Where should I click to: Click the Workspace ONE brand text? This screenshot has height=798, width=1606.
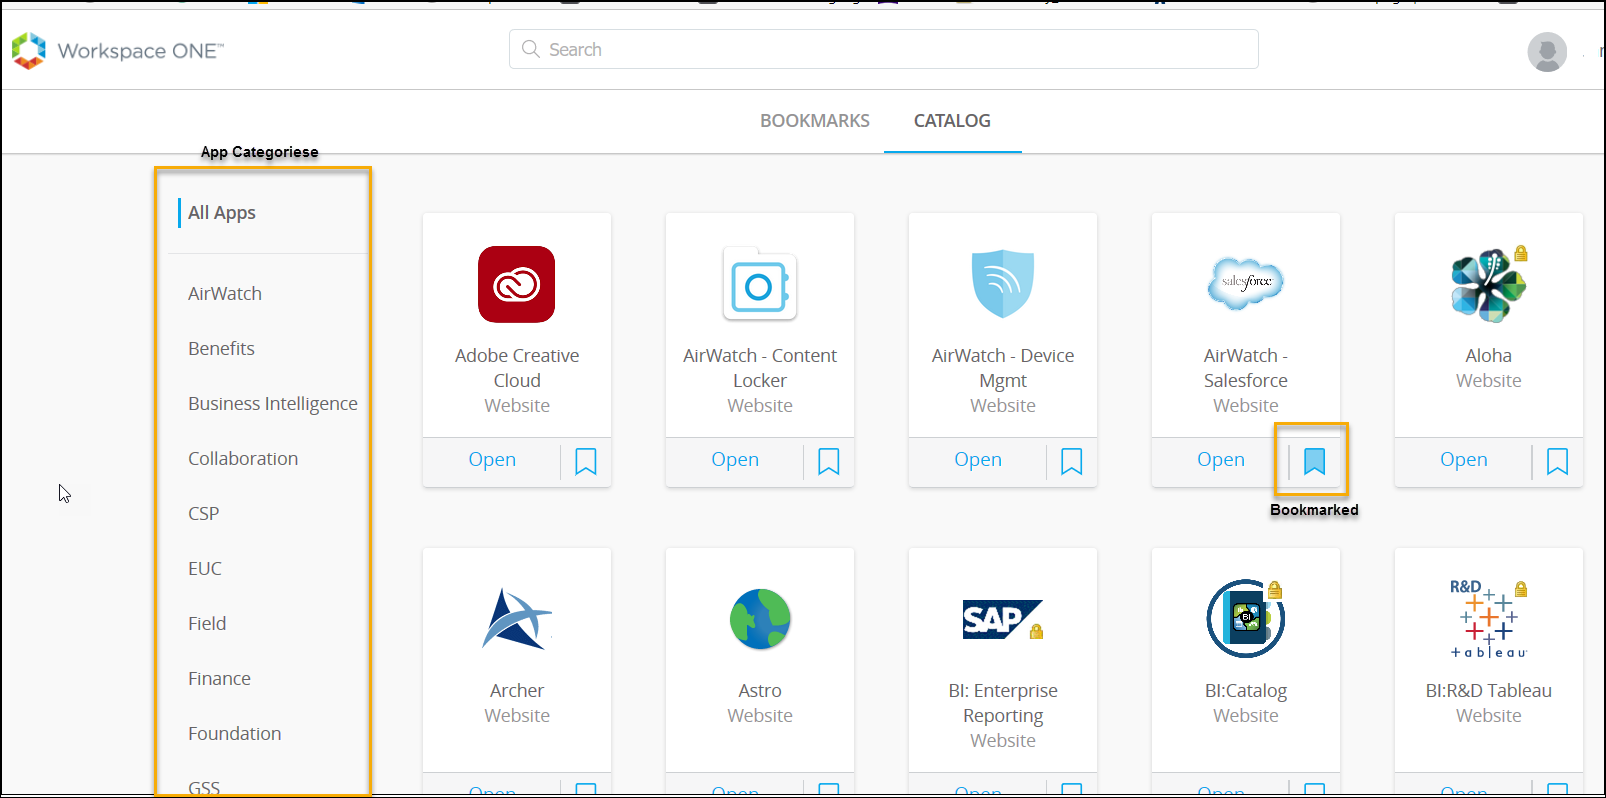(141, 51)
